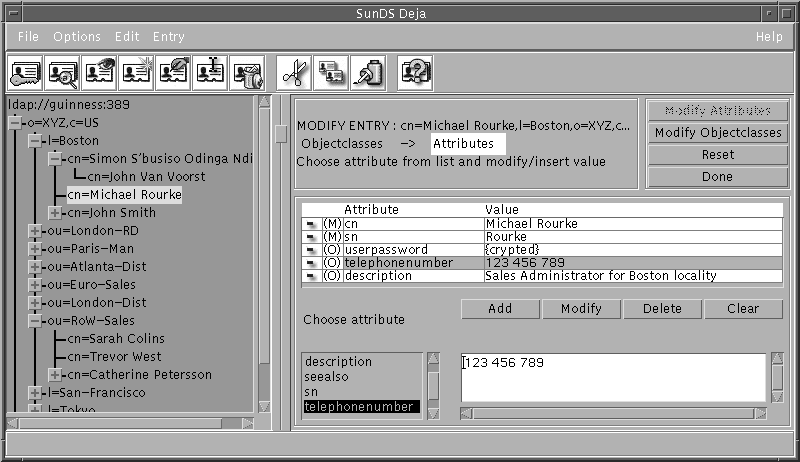The width and height of the screenshot is (800, 462).
Task: Click the value box vertical scrollbar thumb
Action: [777, 377]
